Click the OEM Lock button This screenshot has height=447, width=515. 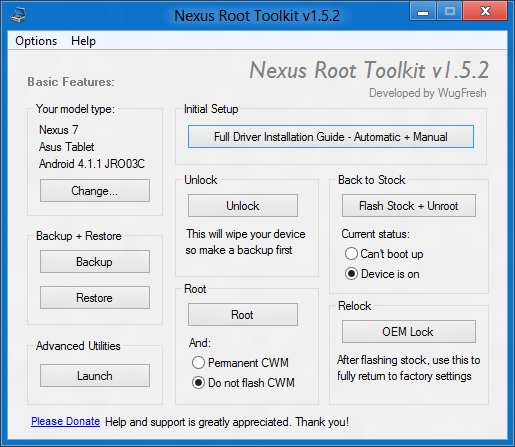click(x=409, y=332)
